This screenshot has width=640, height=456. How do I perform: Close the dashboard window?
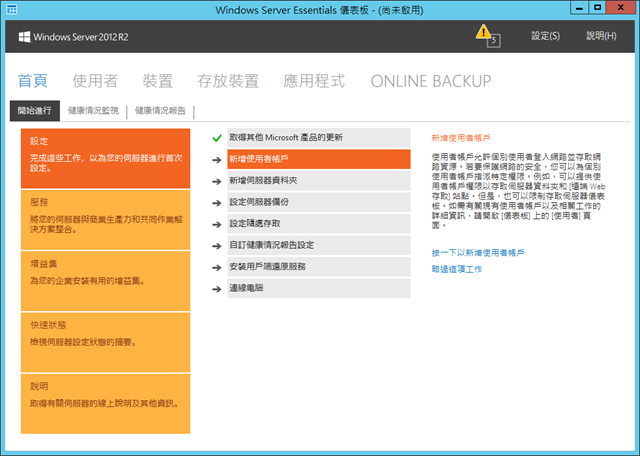point(620,8)
